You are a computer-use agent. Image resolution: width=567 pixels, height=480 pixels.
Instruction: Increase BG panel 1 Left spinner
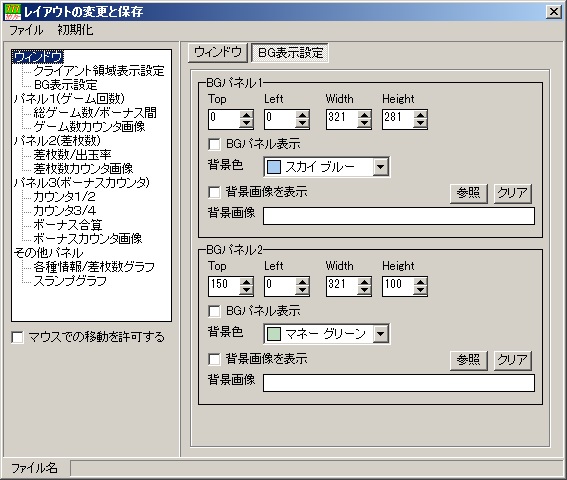click(x=302, y=115)
